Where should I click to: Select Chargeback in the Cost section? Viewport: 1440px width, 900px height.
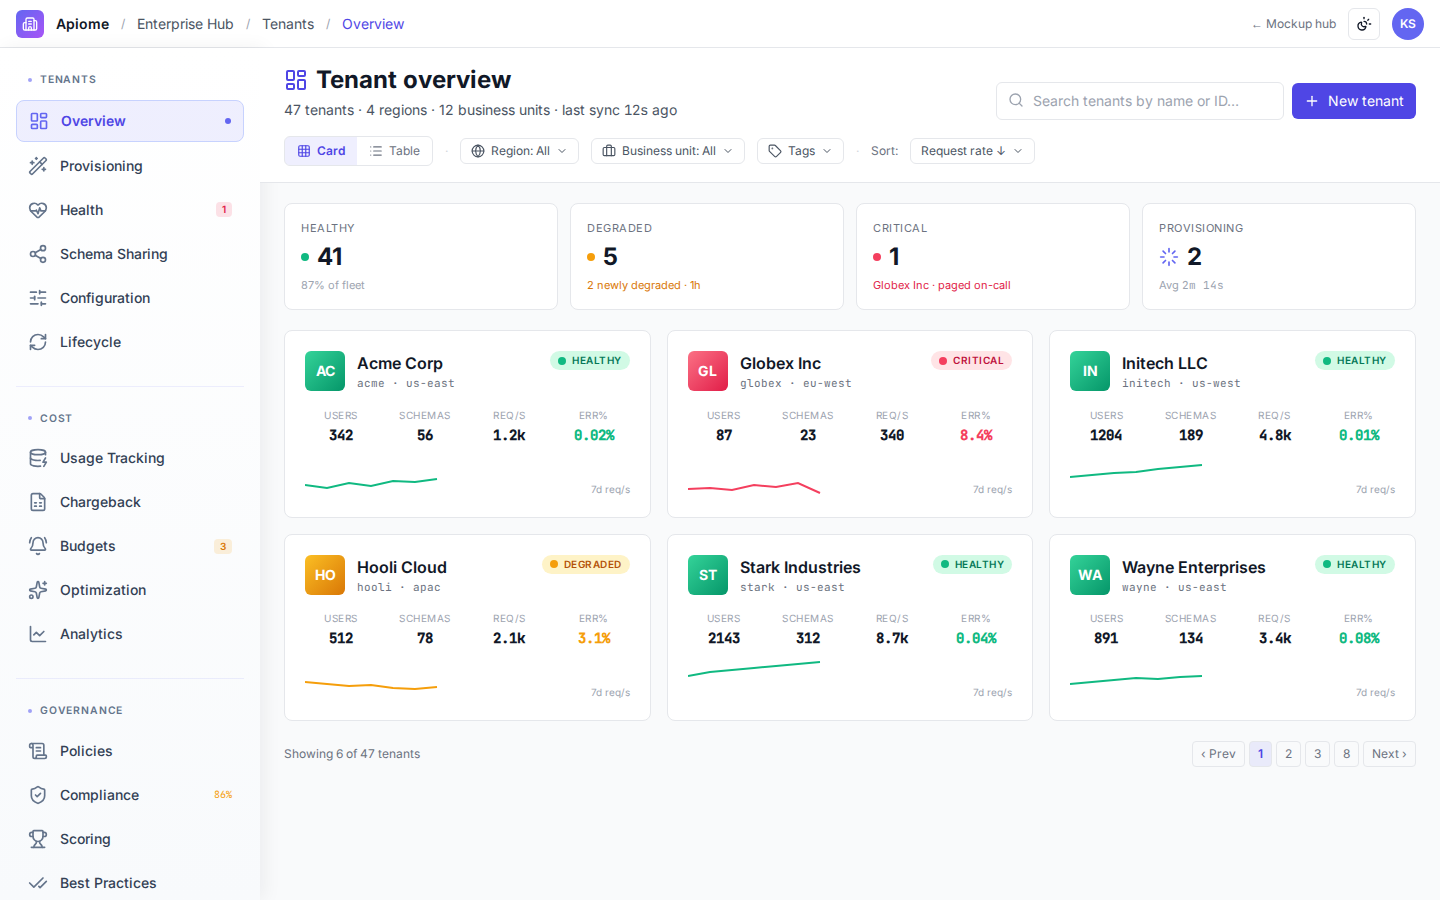(x=130, y=502)
